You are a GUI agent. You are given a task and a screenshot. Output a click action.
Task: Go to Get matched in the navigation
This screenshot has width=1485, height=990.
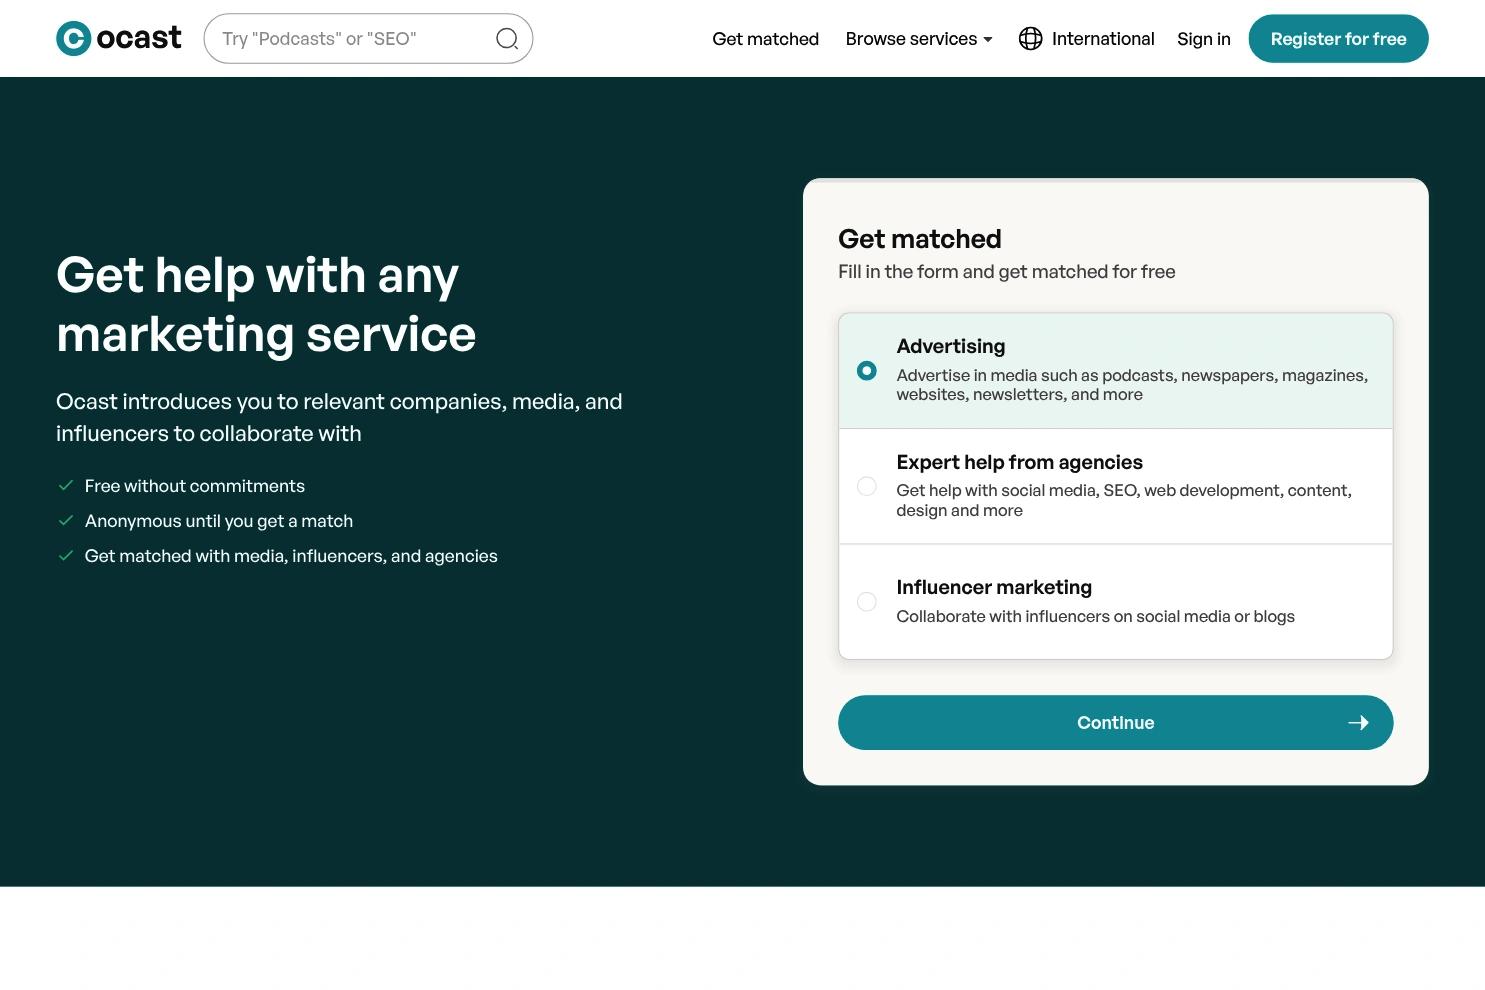point(765,39)
